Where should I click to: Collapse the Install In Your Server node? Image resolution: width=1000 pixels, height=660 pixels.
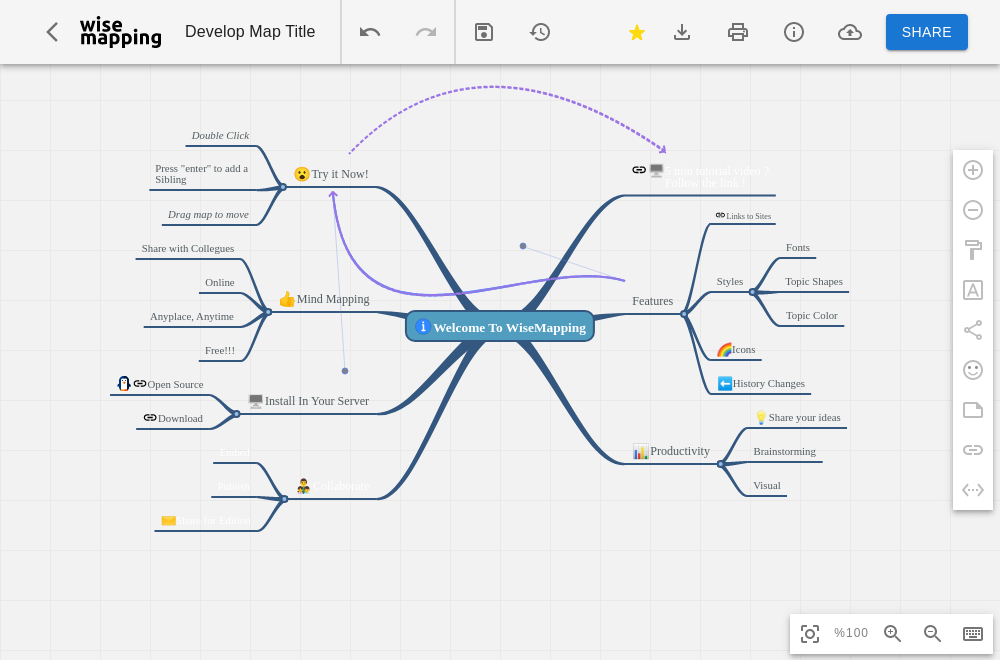click(x=237, y=414)
